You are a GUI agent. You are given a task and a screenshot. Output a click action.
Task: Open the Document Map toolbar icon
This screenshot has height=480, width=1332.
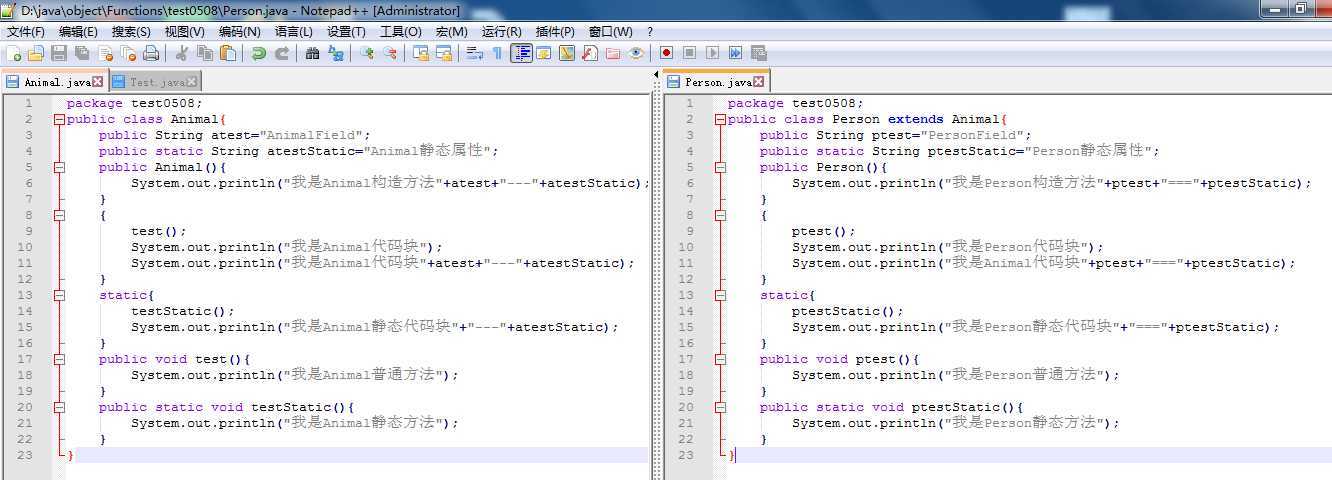(x=566, y=53)
